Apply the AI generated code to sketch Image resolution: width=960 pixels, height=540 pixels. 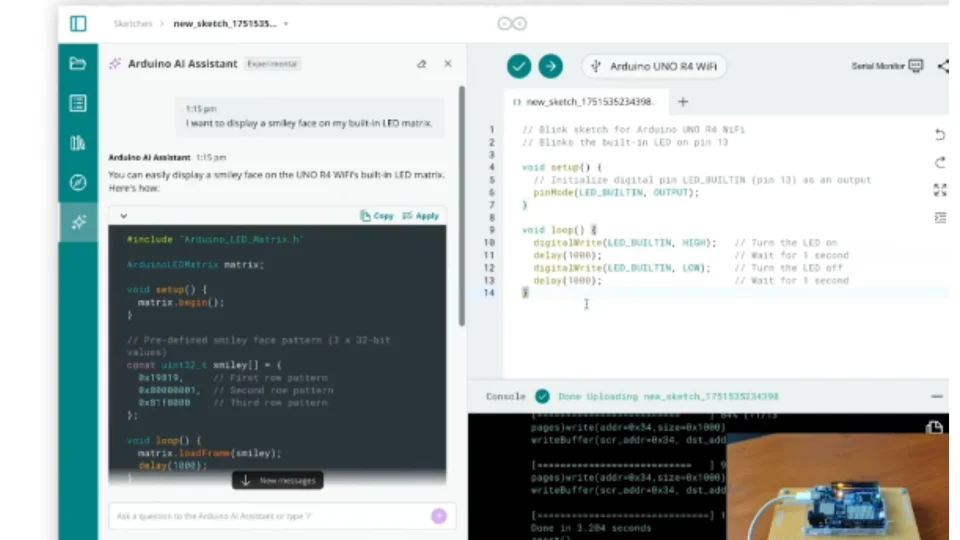click(421, 216)
